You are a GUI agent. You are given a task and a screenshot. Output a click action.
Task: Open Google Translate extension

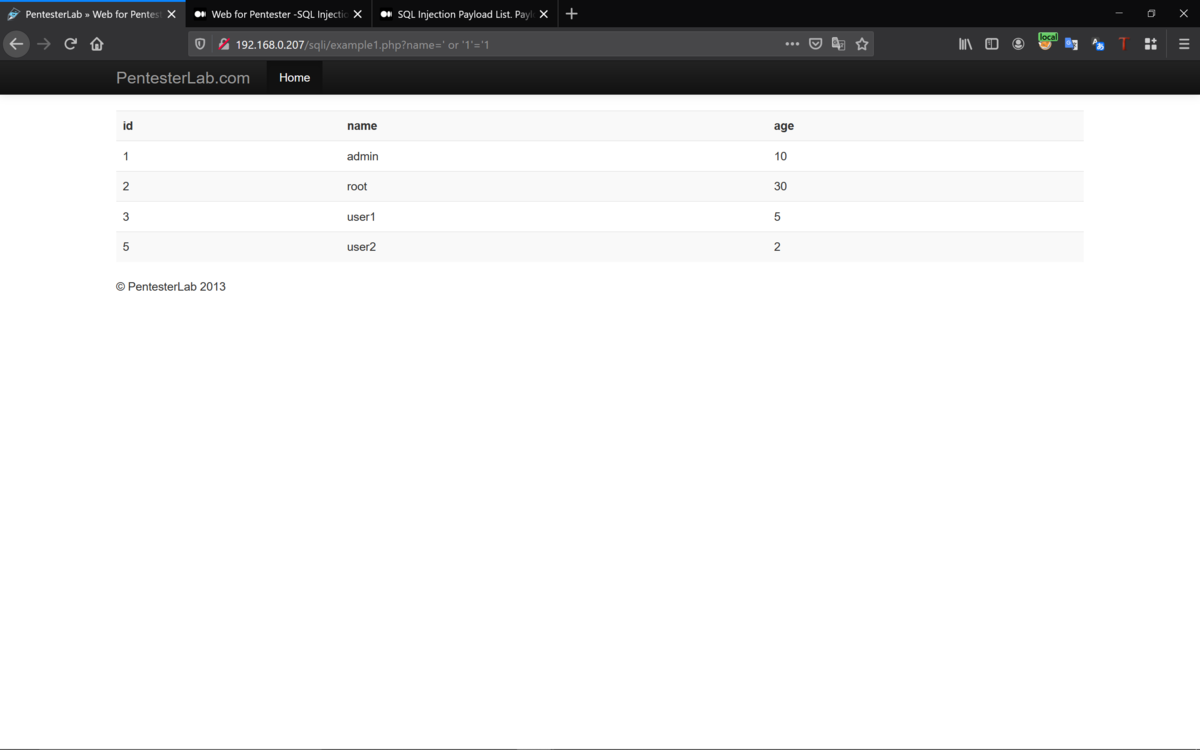pos(1071,44)
